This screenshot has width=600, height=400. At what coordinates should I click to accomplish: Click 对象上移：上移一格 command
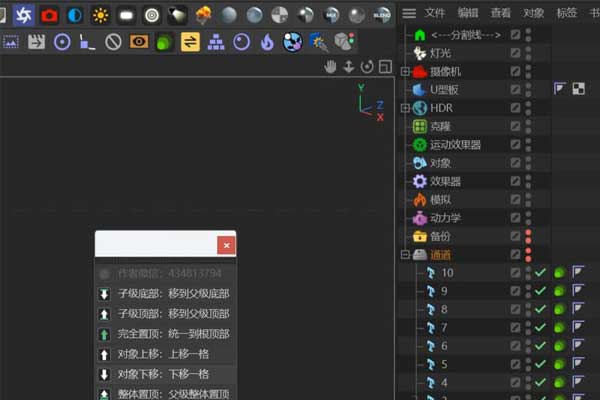[x=165, y=354]
